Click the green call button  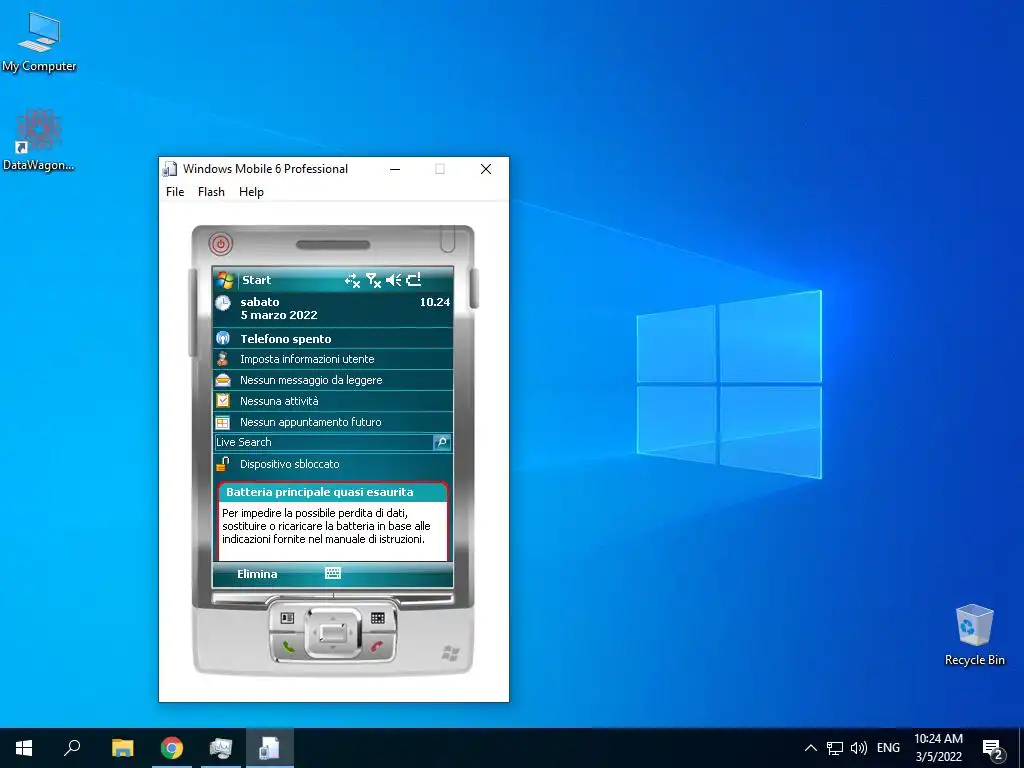coord(288,647)
